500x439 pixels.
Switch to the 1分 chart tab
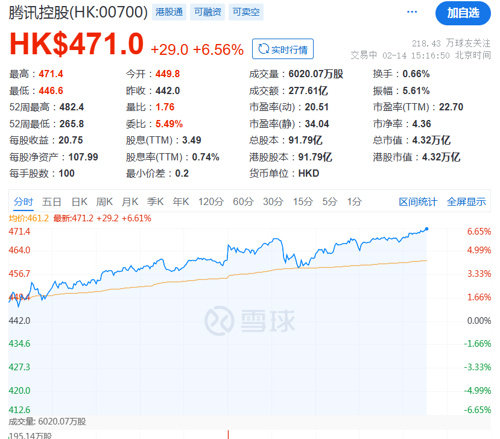[x=354, y=202]
